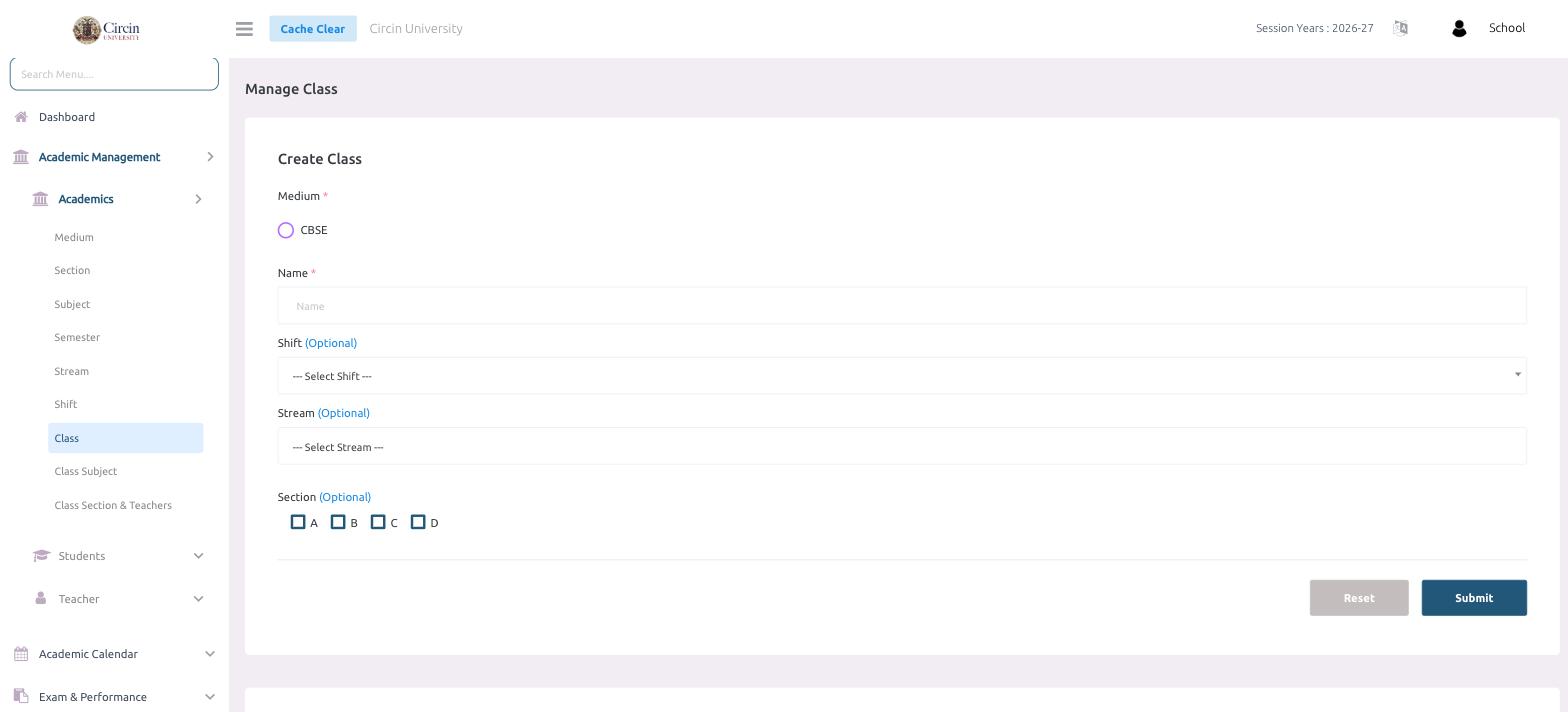
Task: Focus the Search Menu input
Action: (114, 74)
